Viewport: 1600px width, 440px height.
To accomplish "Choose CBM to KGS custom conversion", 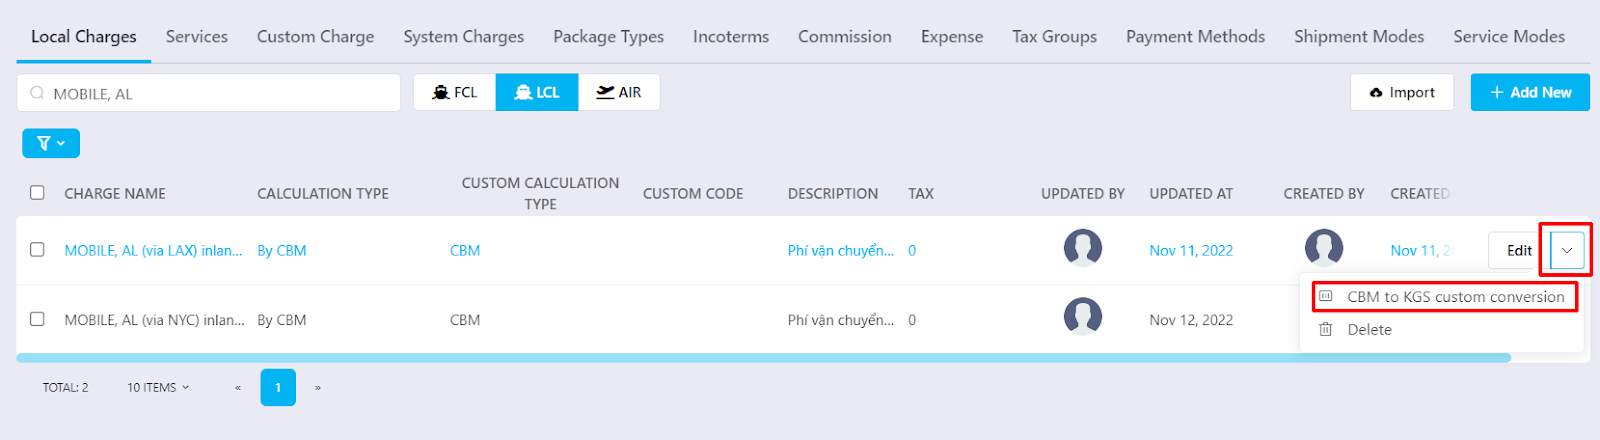I will point(1443,297).
